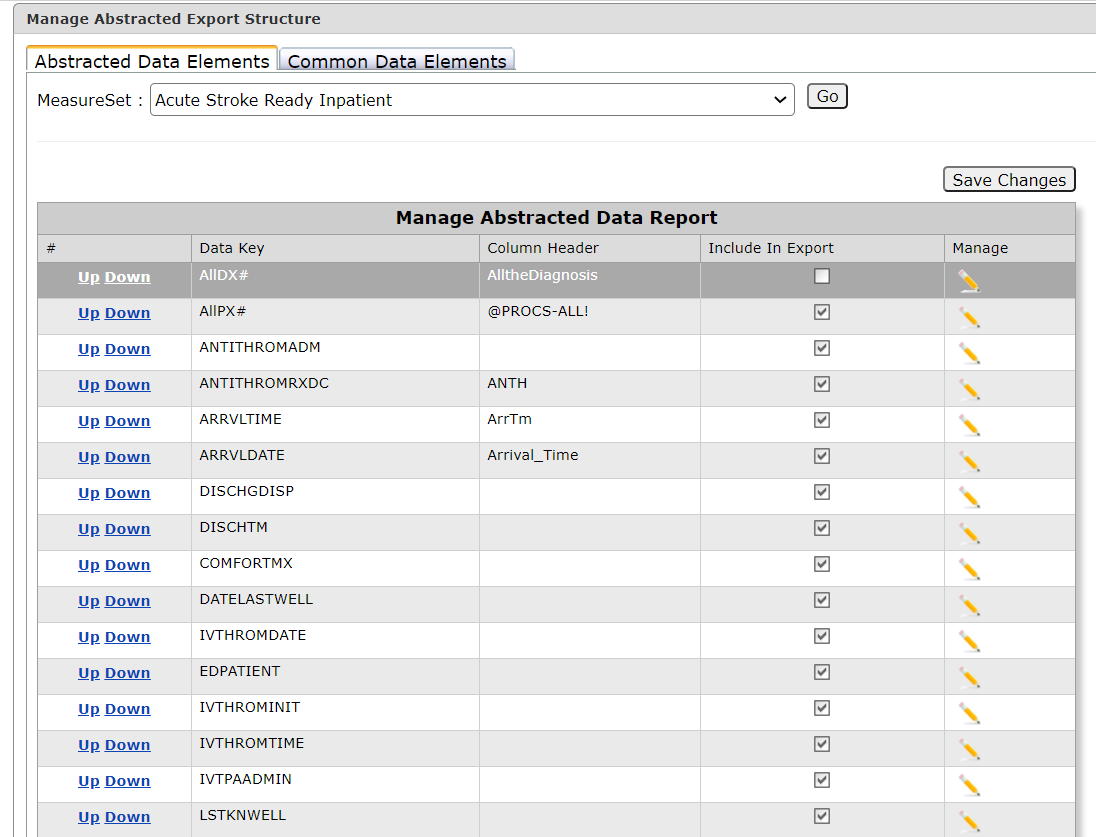Screen dimensions: 1096x837
Task: Move DATELASTWELL row down
Action: click(127, 601)
